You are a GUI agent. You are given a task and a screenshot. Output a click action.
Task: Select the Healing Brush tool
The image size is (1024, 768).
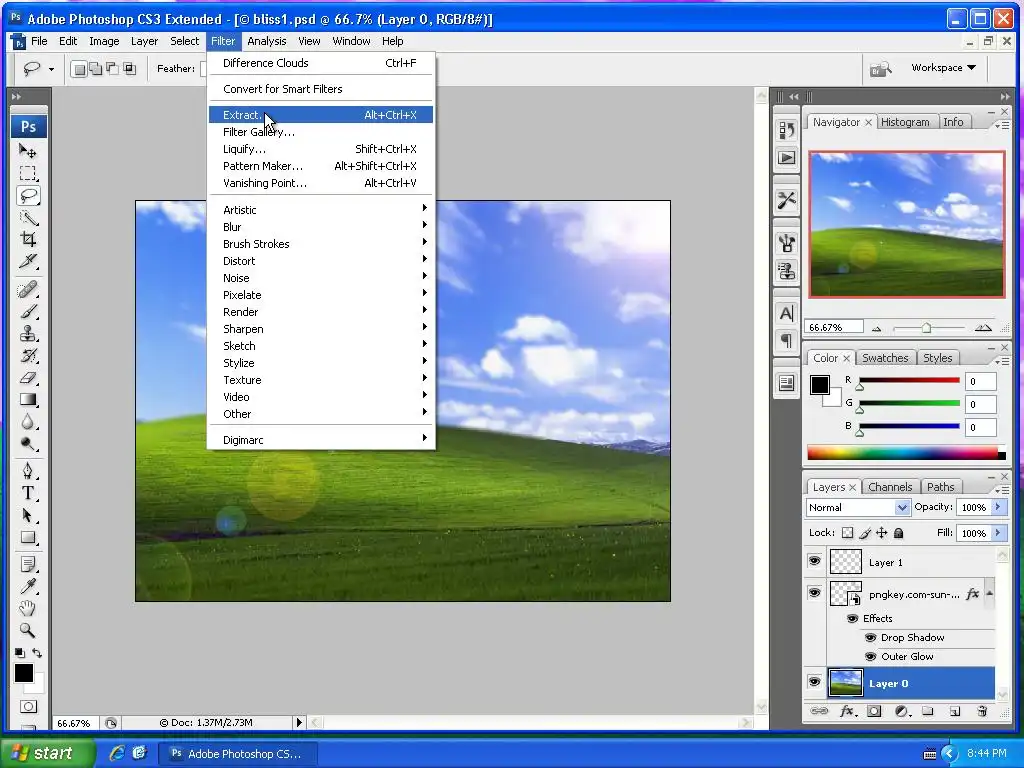point(27,289)
